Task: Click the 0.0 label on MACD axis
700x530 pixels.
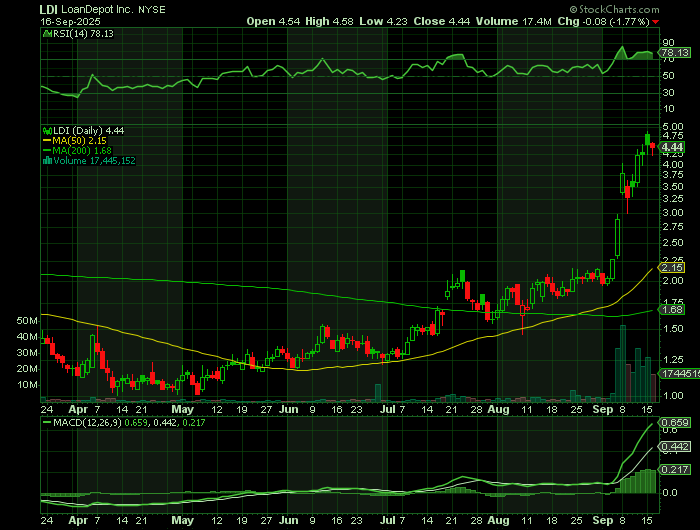Action: click(x=670, y=492)
